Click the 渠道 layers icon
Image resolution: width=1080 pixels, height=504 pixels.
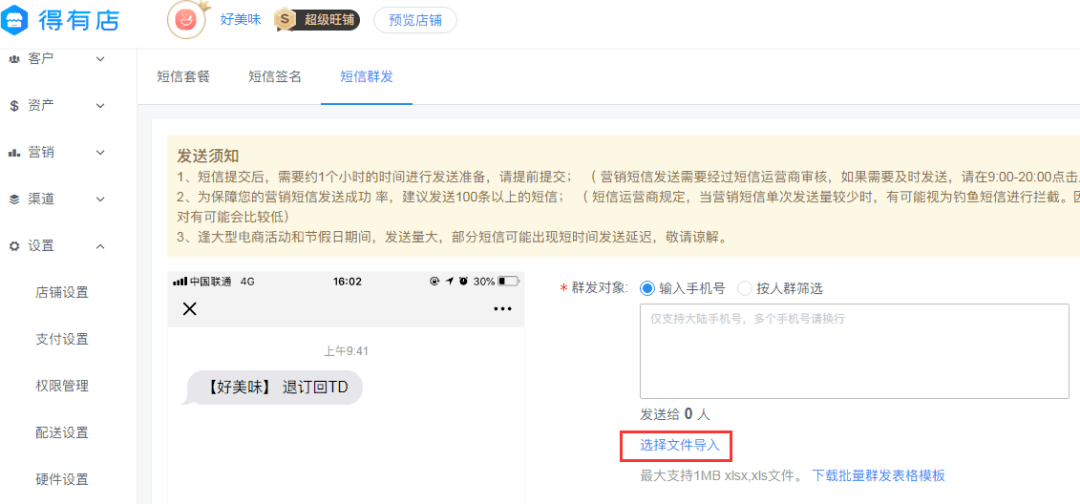(14, 200)
